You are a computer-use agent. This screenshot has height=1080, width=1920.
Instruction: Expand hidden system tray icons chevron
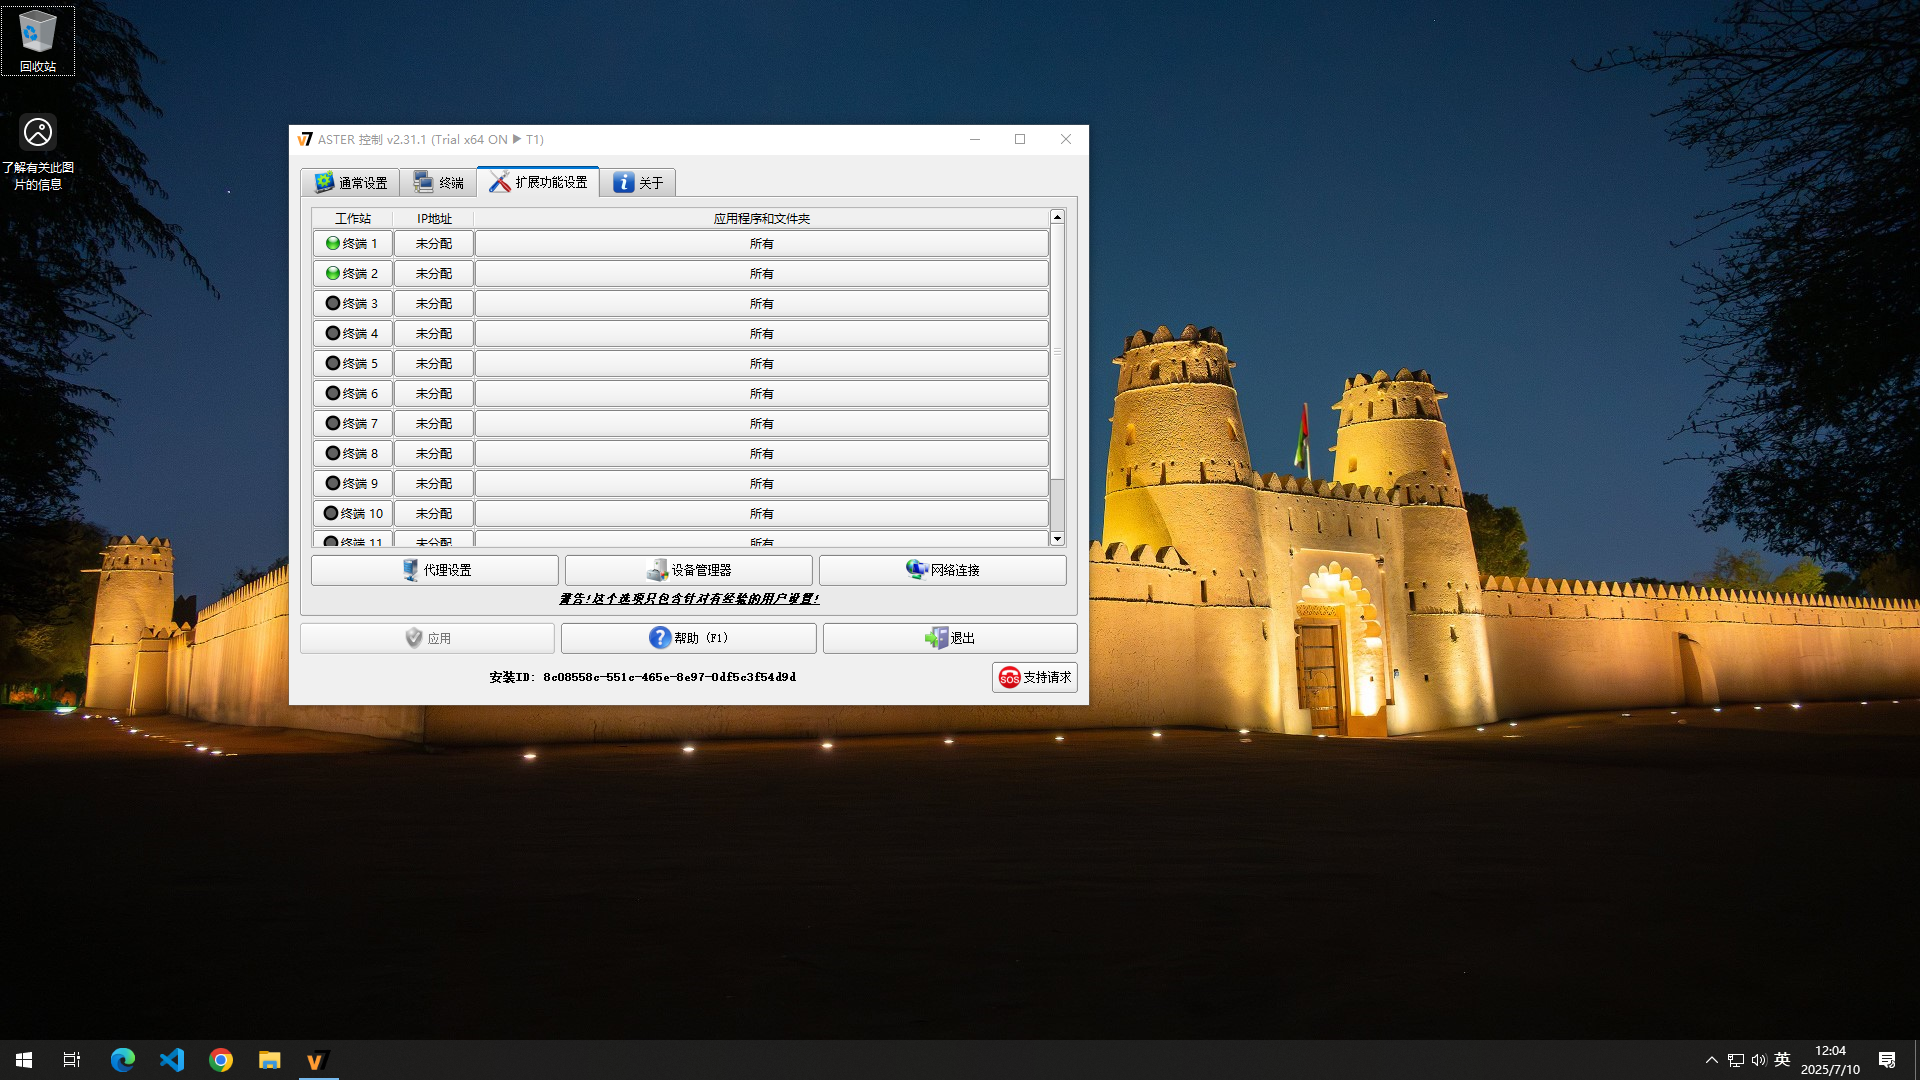click(1711, 1060)
